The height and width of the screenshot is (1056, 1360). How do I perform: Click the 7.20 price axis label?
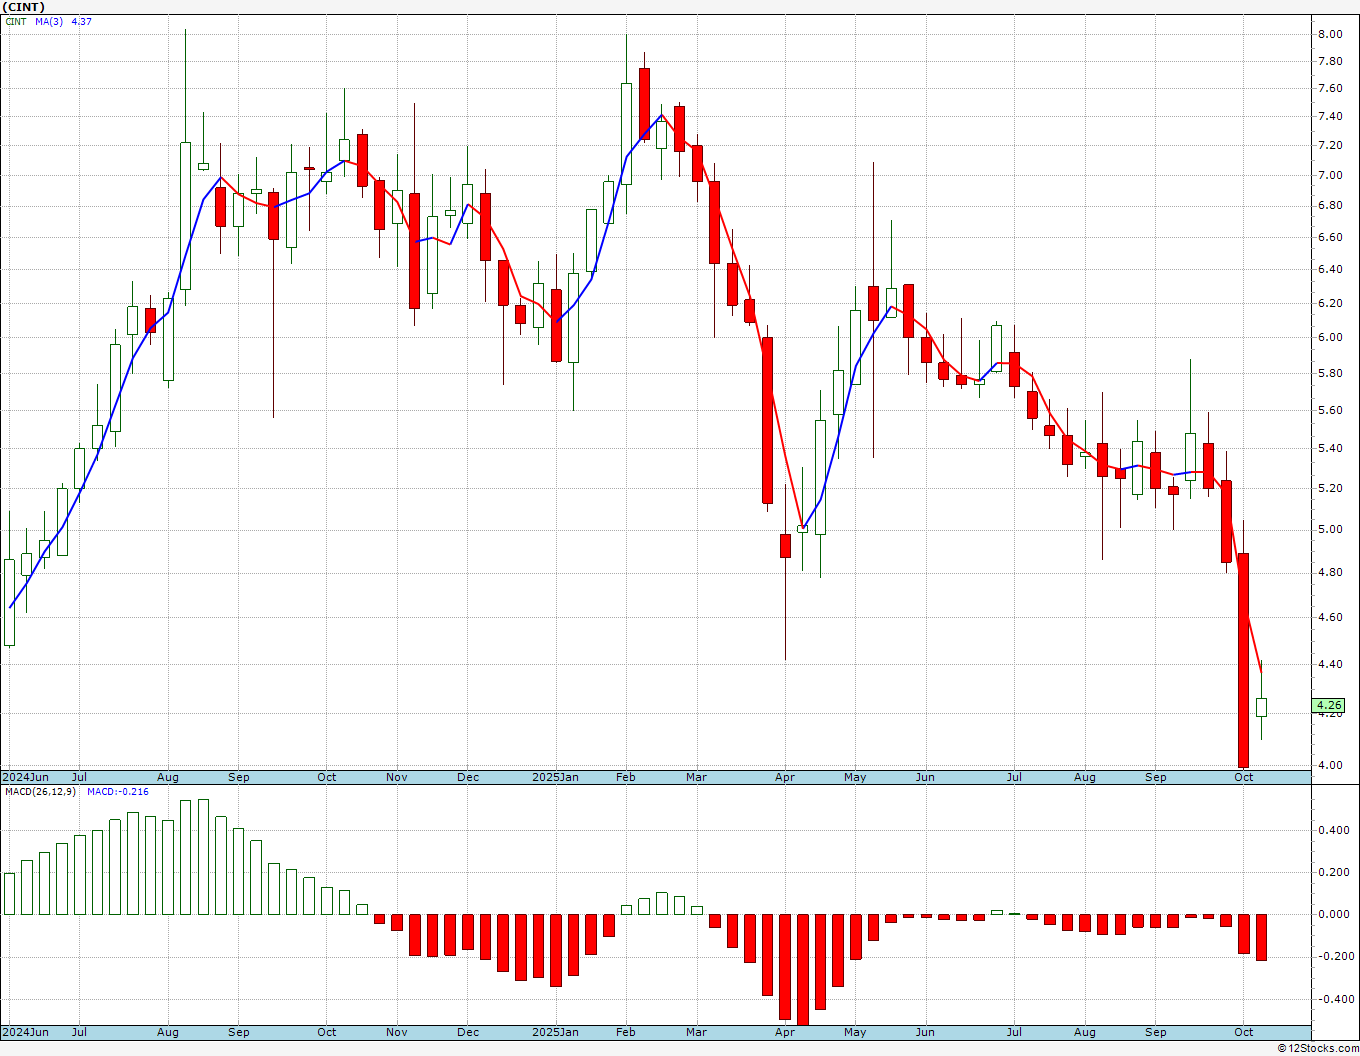point(1330,146)
